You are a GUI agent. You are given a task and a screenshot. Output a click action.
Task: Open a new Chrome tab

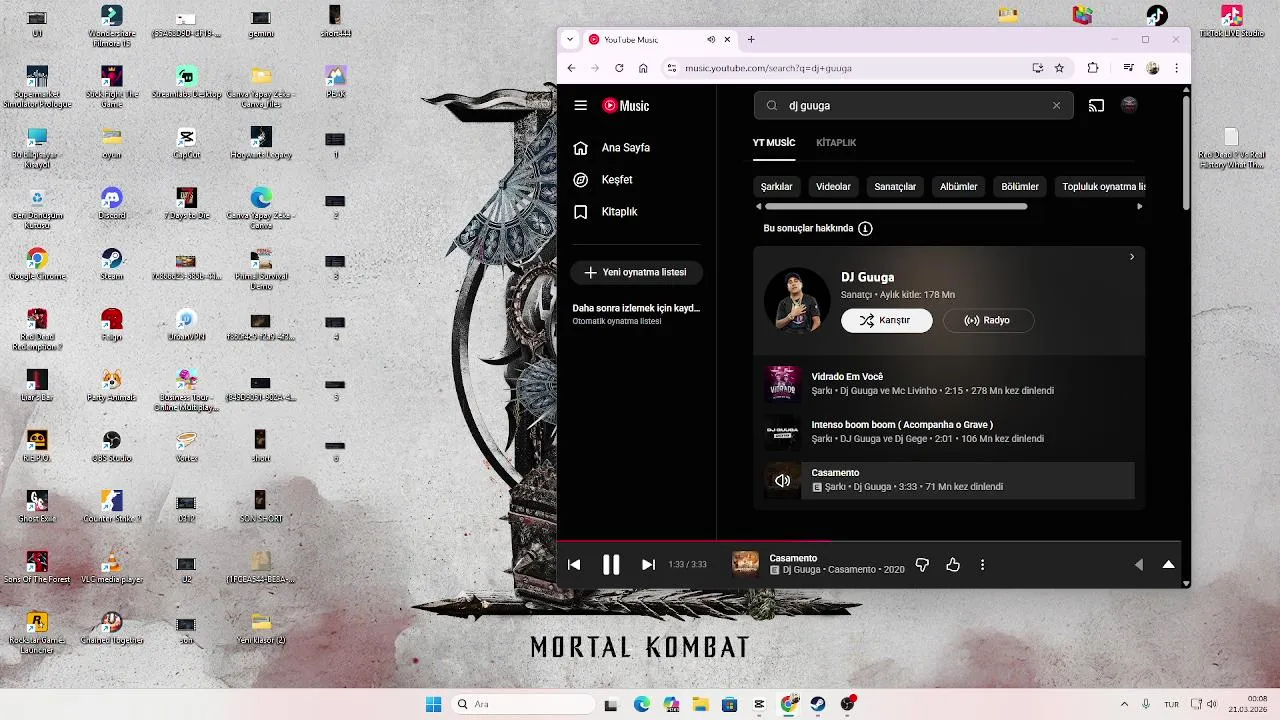click(751, 40)
